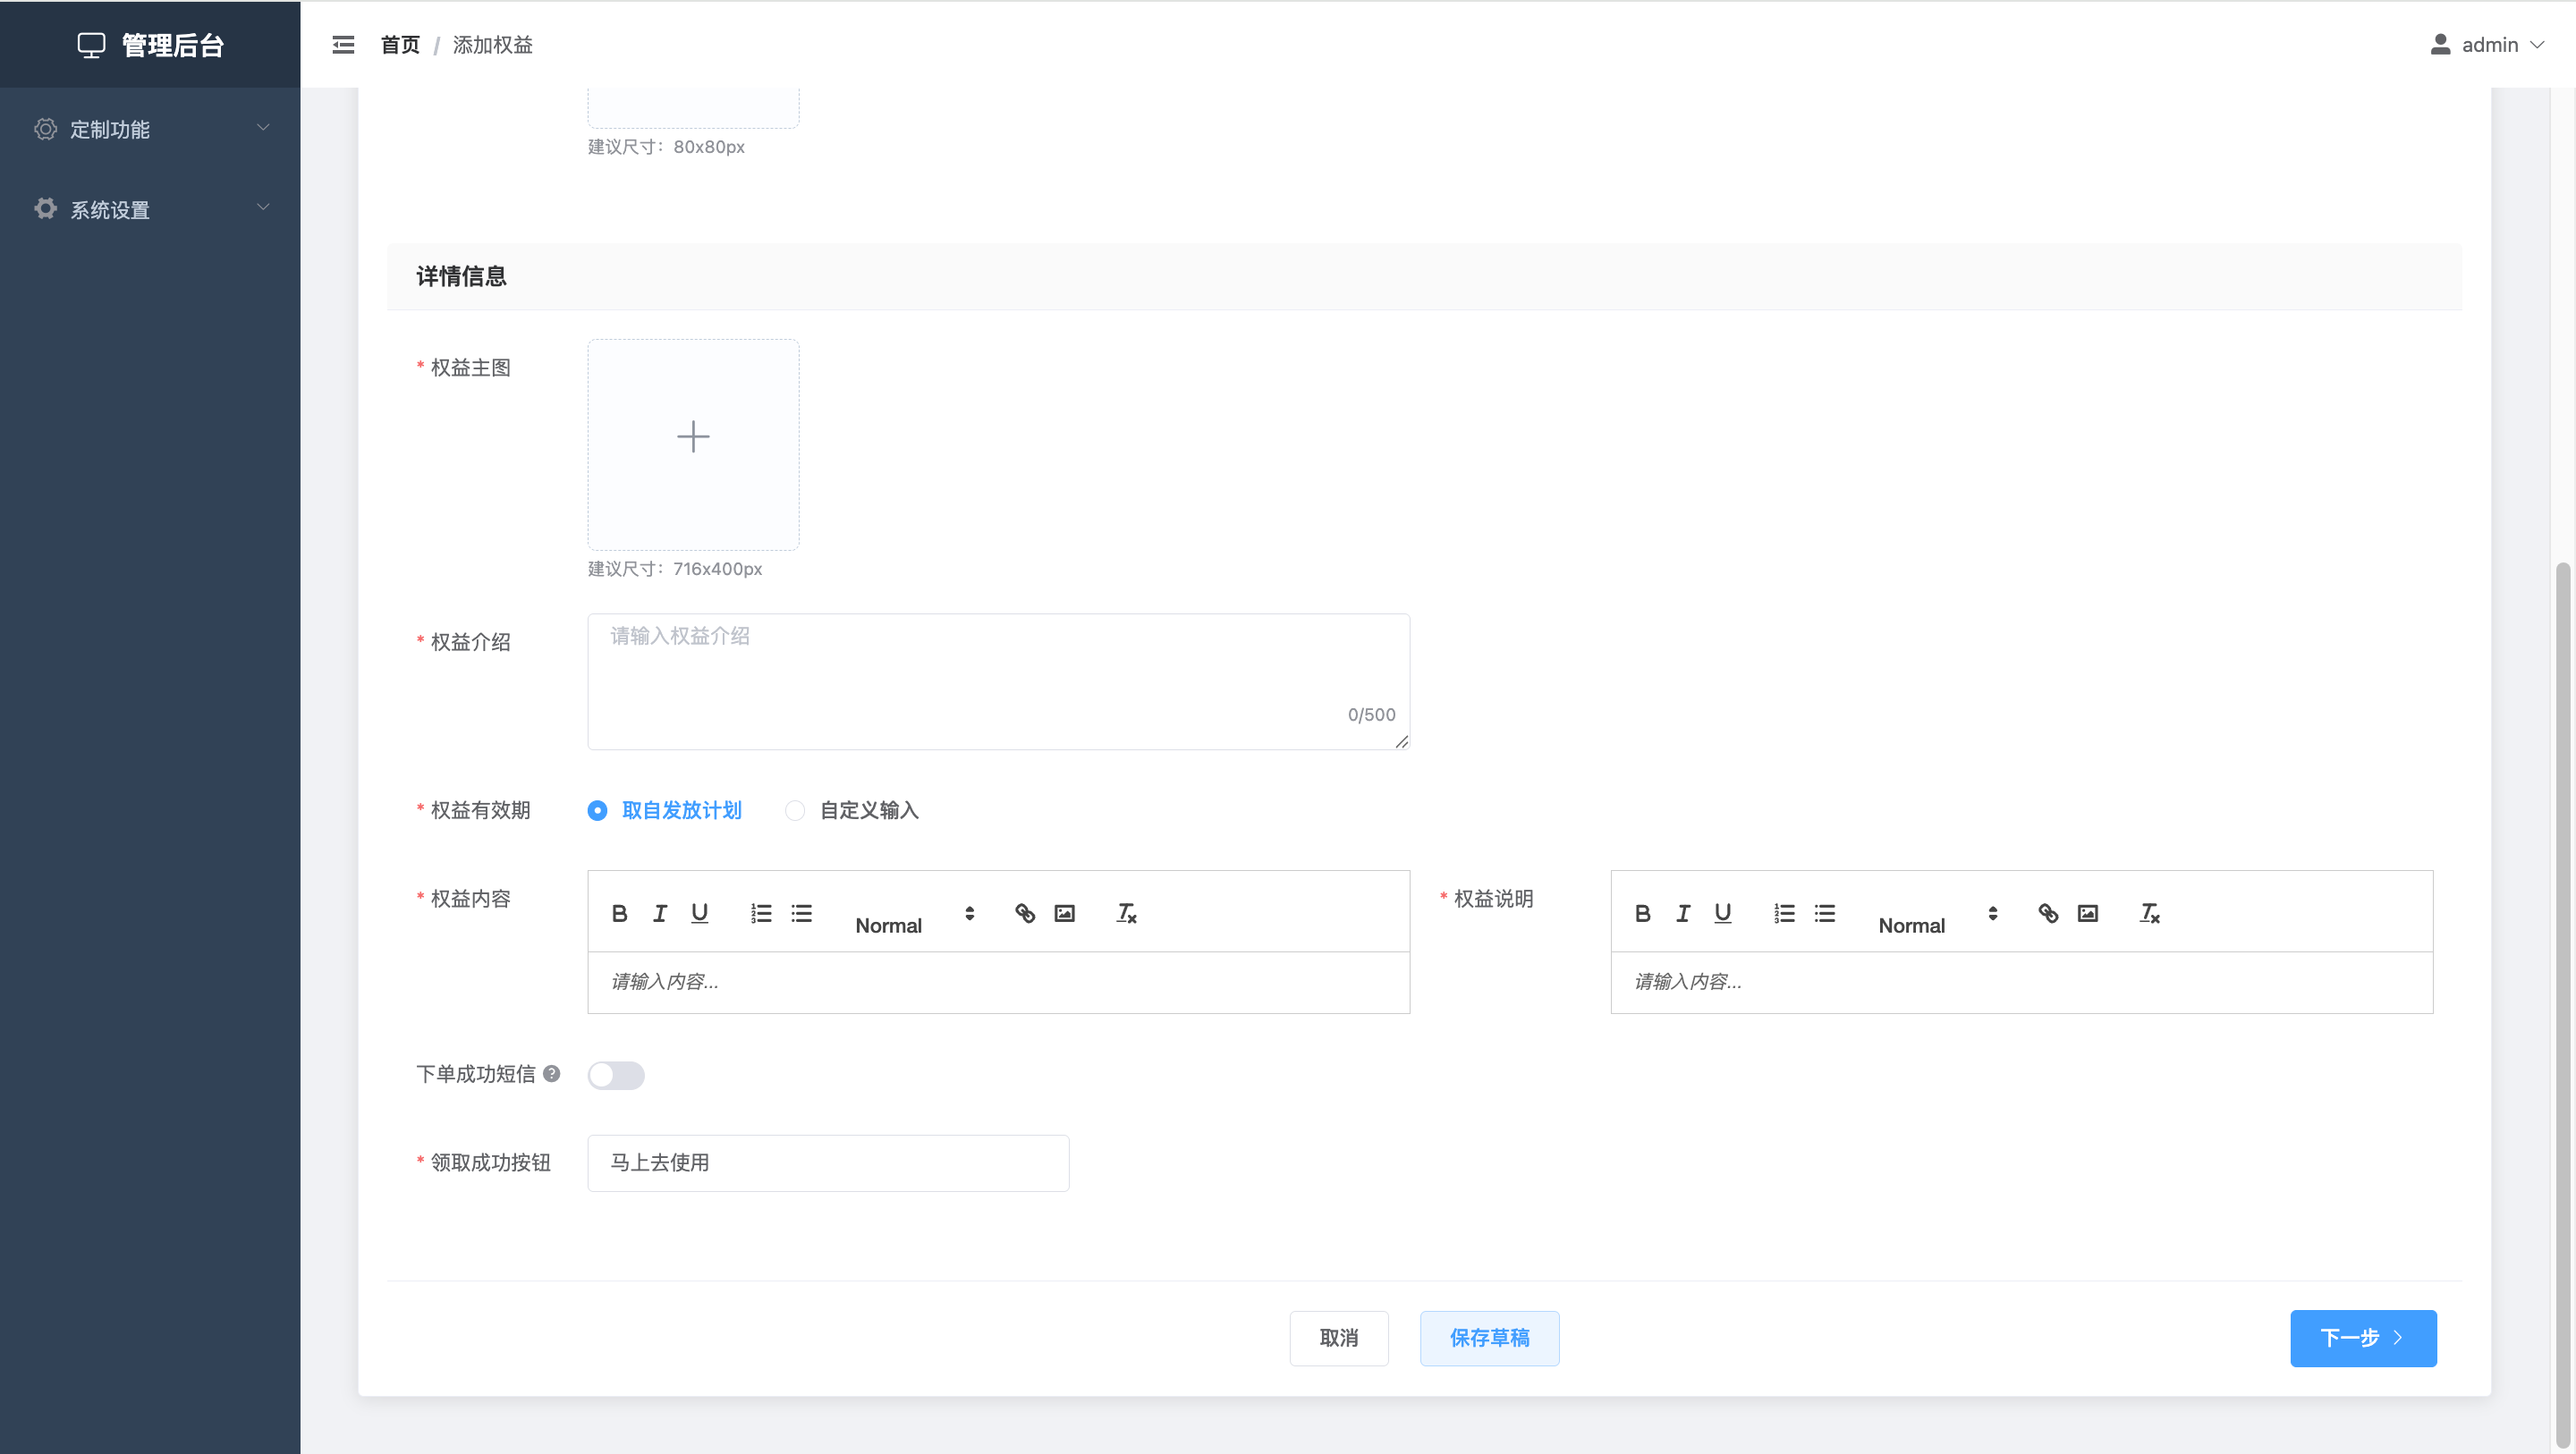Insert image in 权益说明 editor
The height and width of the screenshot is (1454, 2576).
tap(2088, 913)
